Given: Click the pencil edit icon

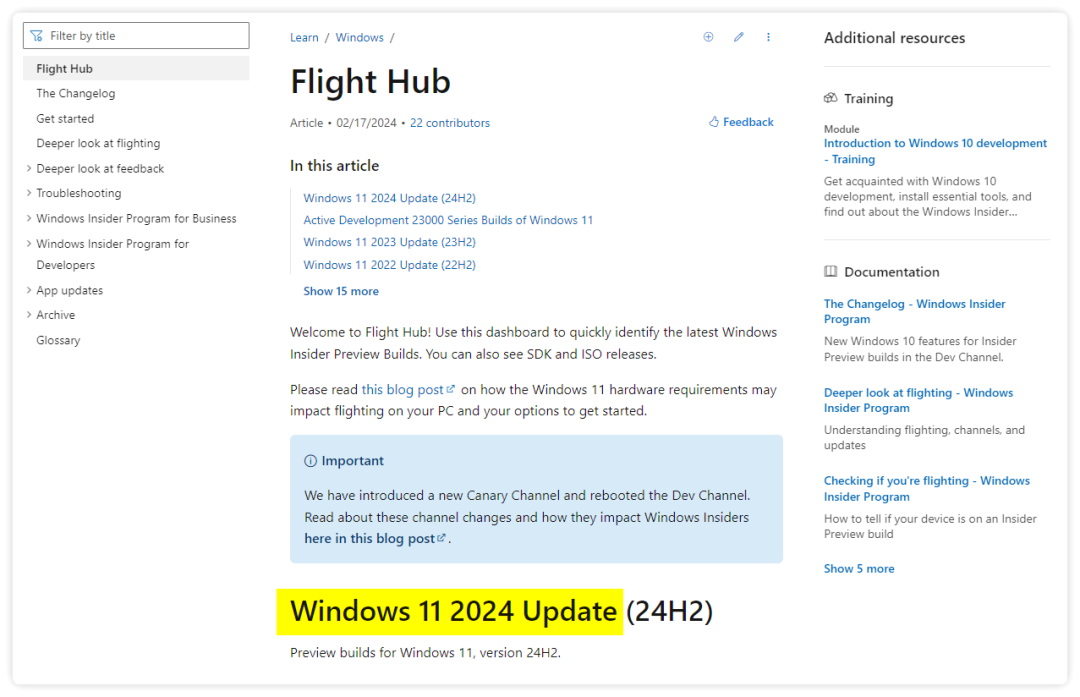Looking at the screenshot, I should (x=739, y=37).
